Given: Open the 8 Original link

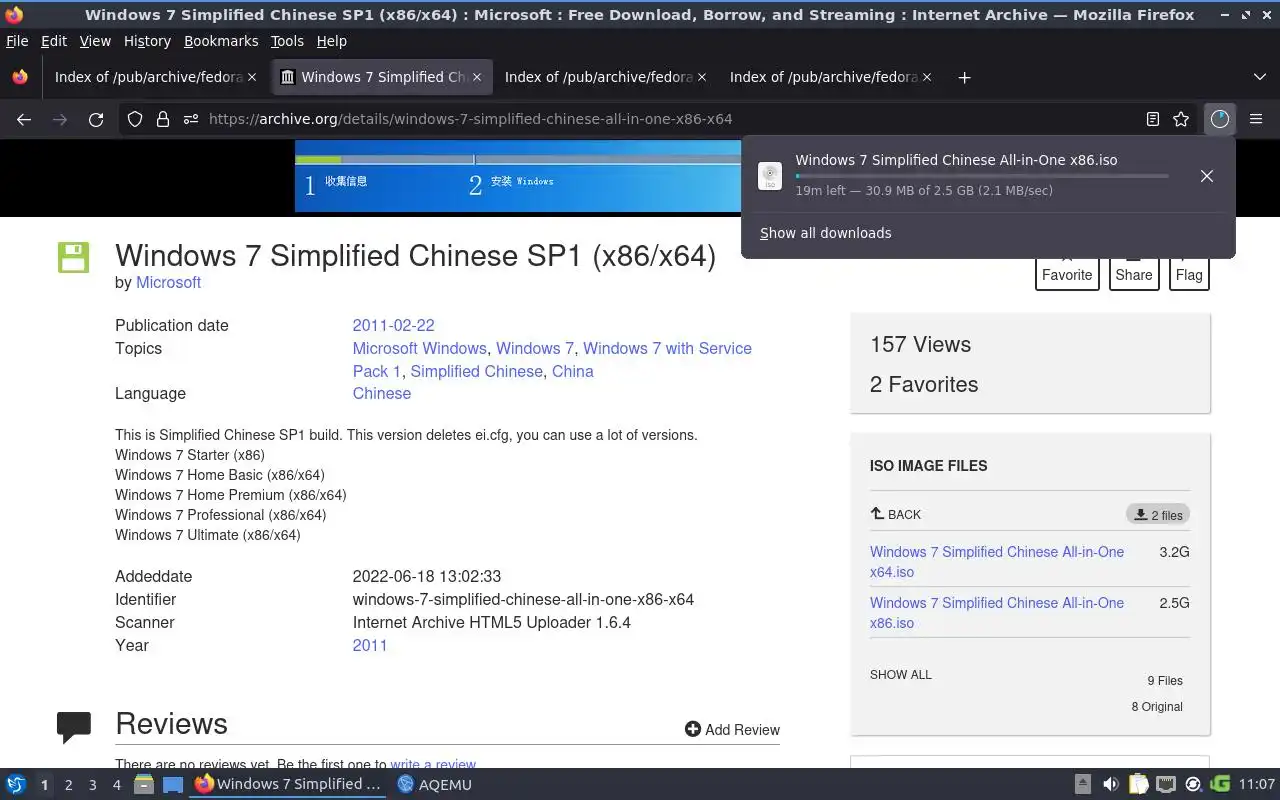Looking at the screenshot, I should [1157, 706].
